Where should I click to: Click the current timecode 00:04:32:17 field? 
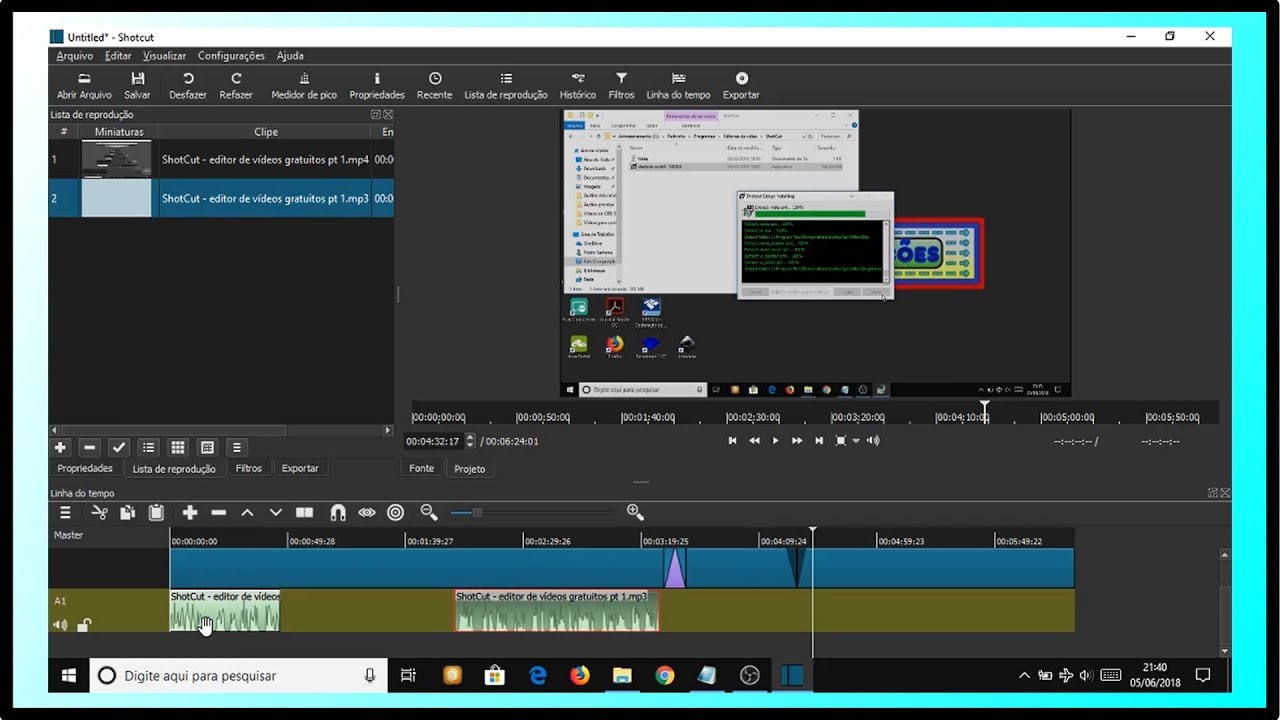434,441
